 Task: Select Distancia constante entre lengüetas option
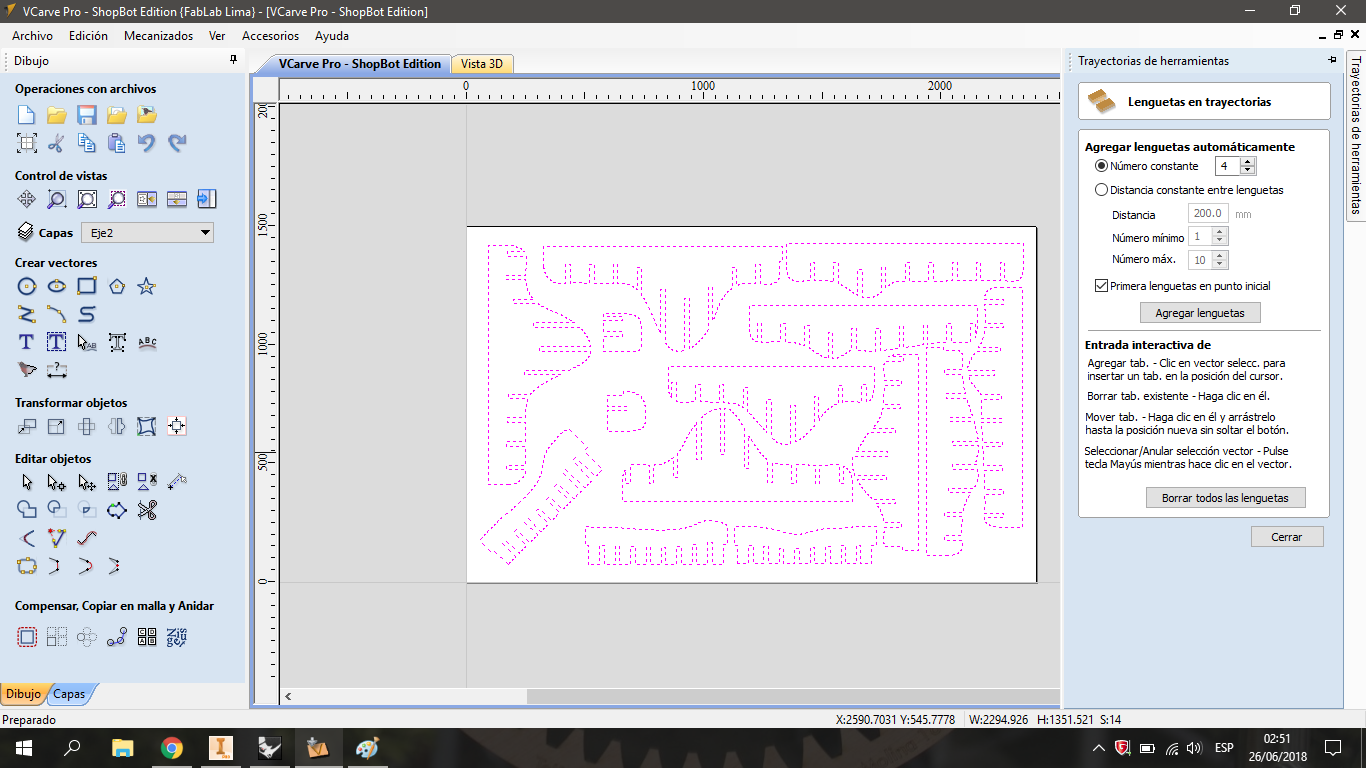[1101, 190]
